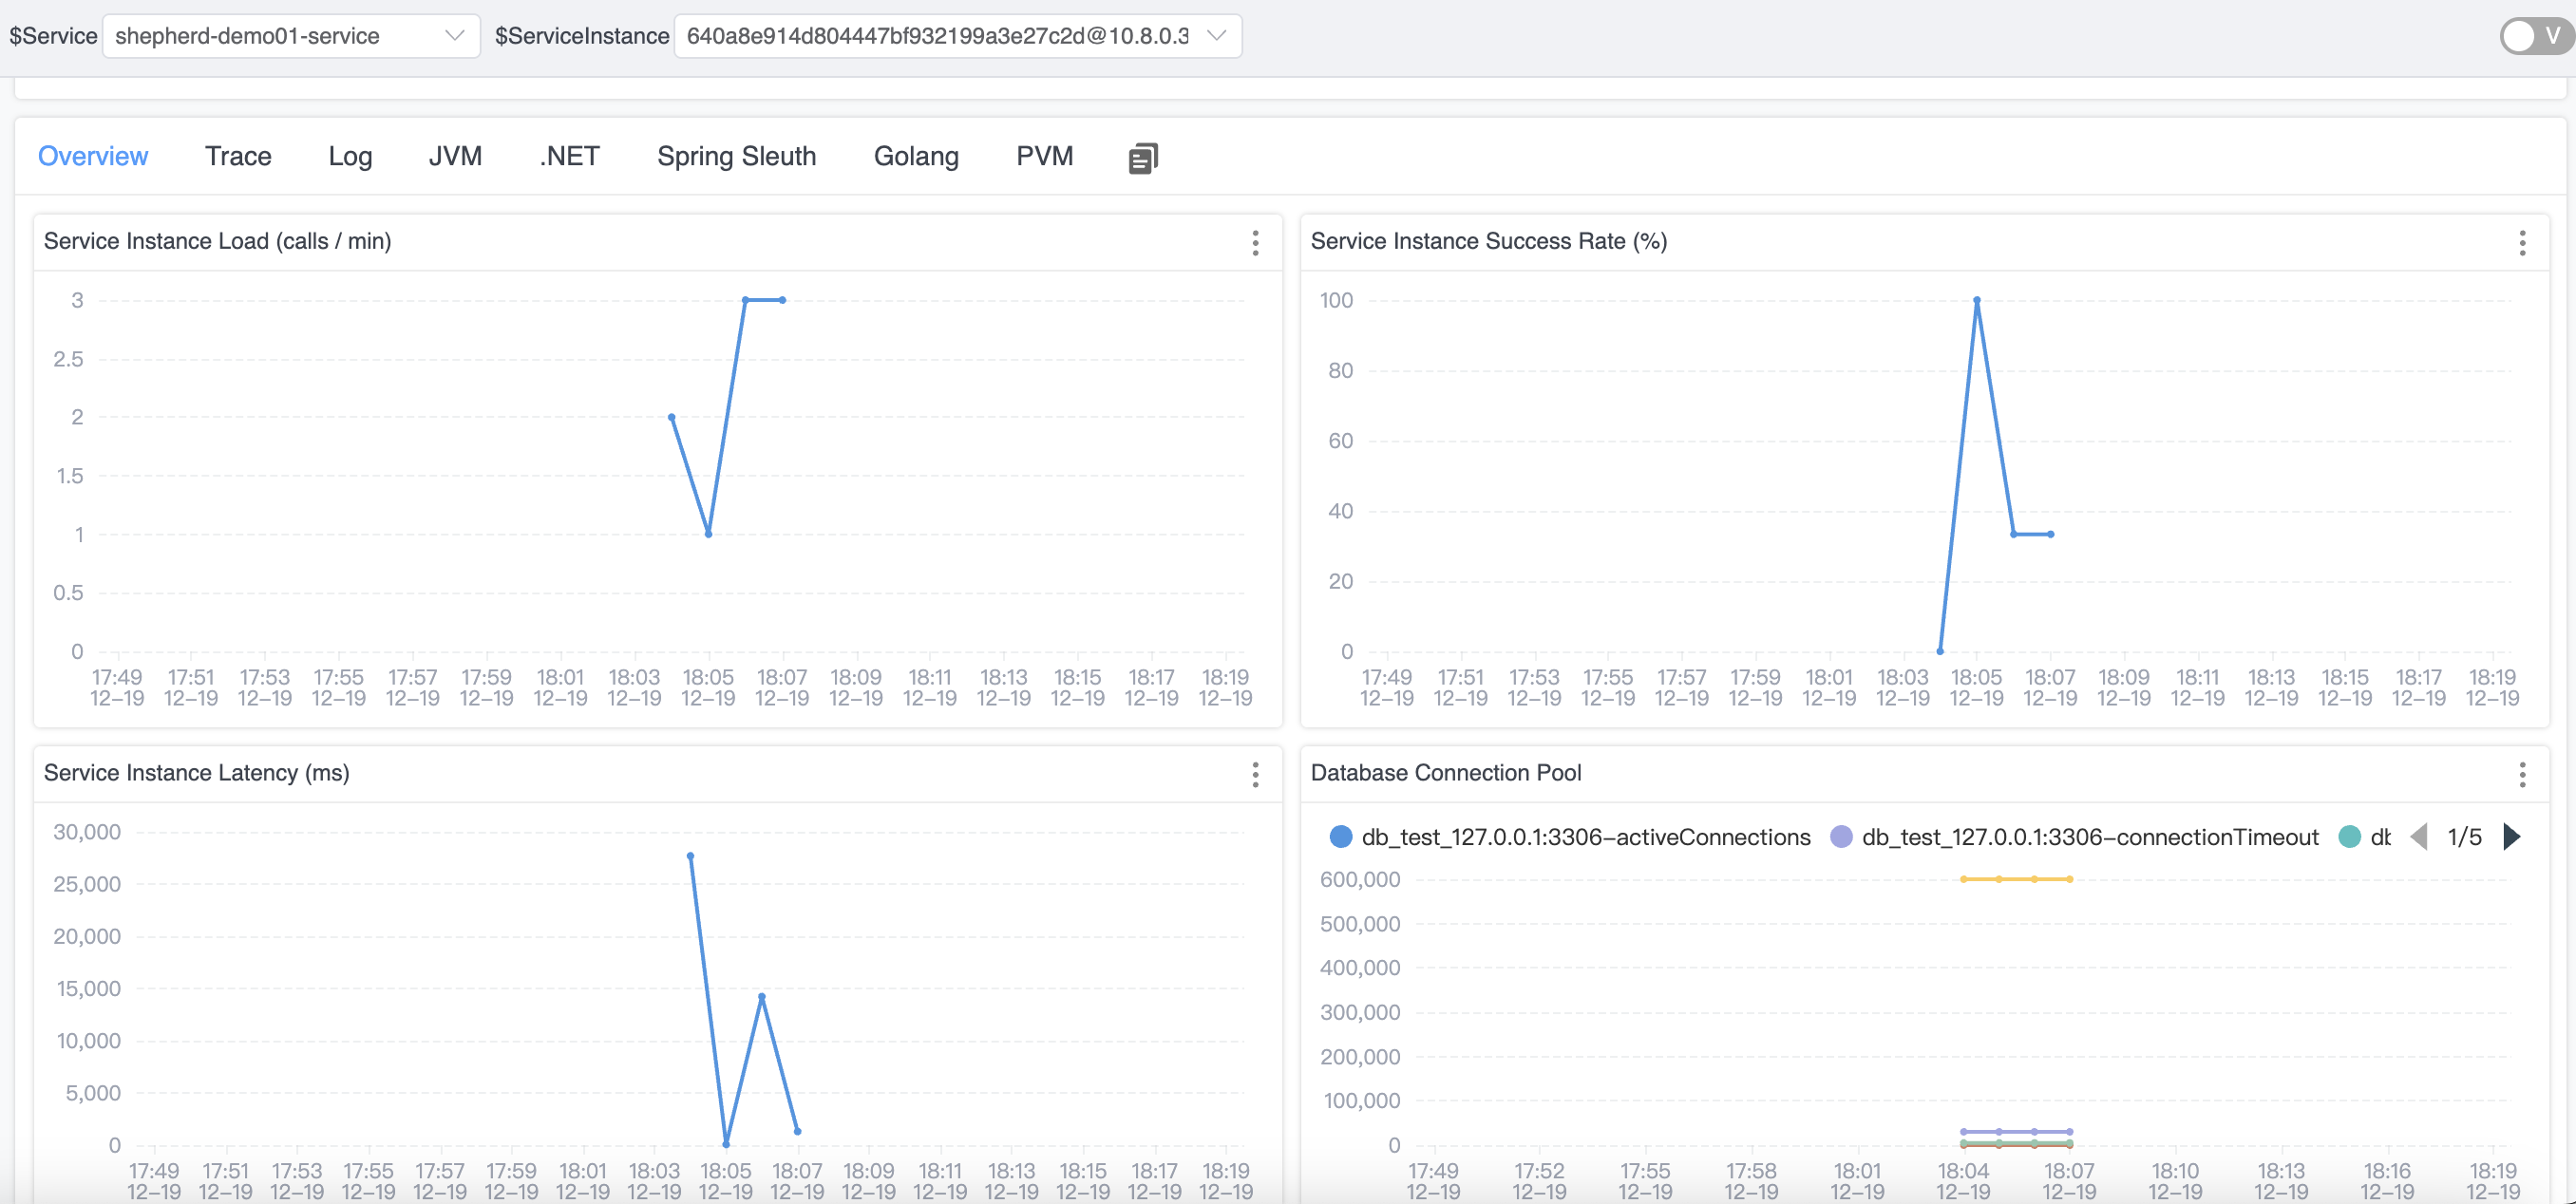
Task: Open Service Instance Latency panel options menu
Action: tap(1255, 774)
